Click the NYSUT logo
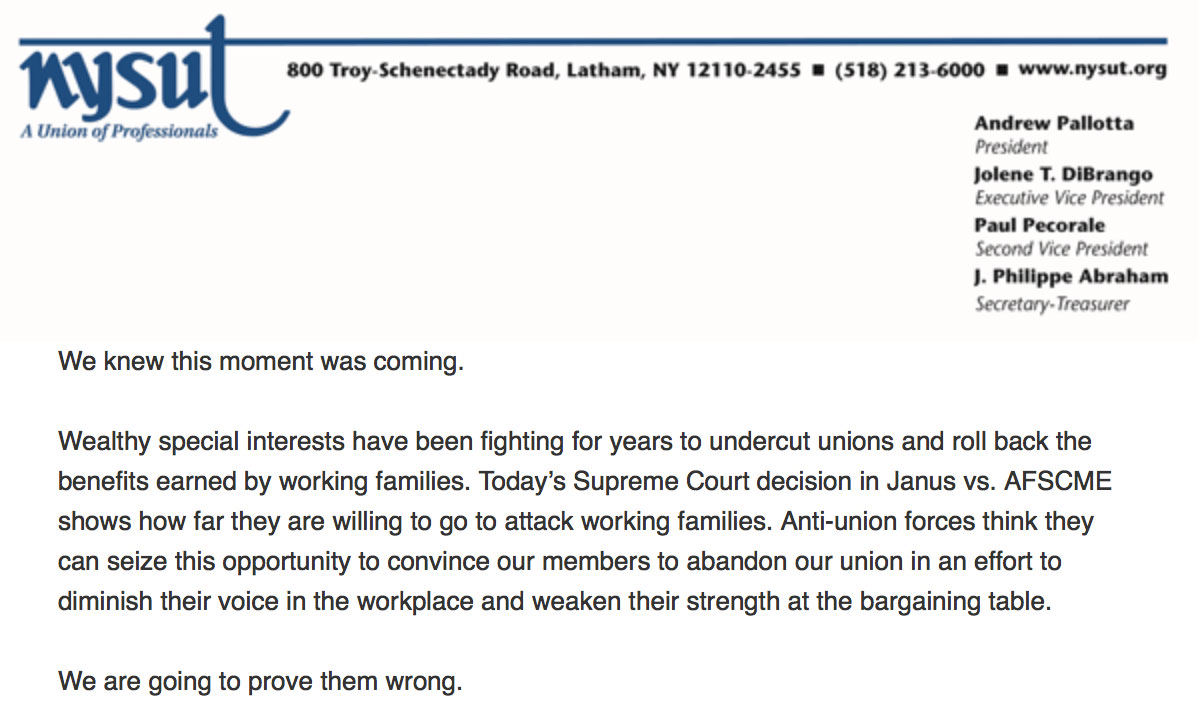The height and width of the screenshot is (710, 1198). click(153, 78)
